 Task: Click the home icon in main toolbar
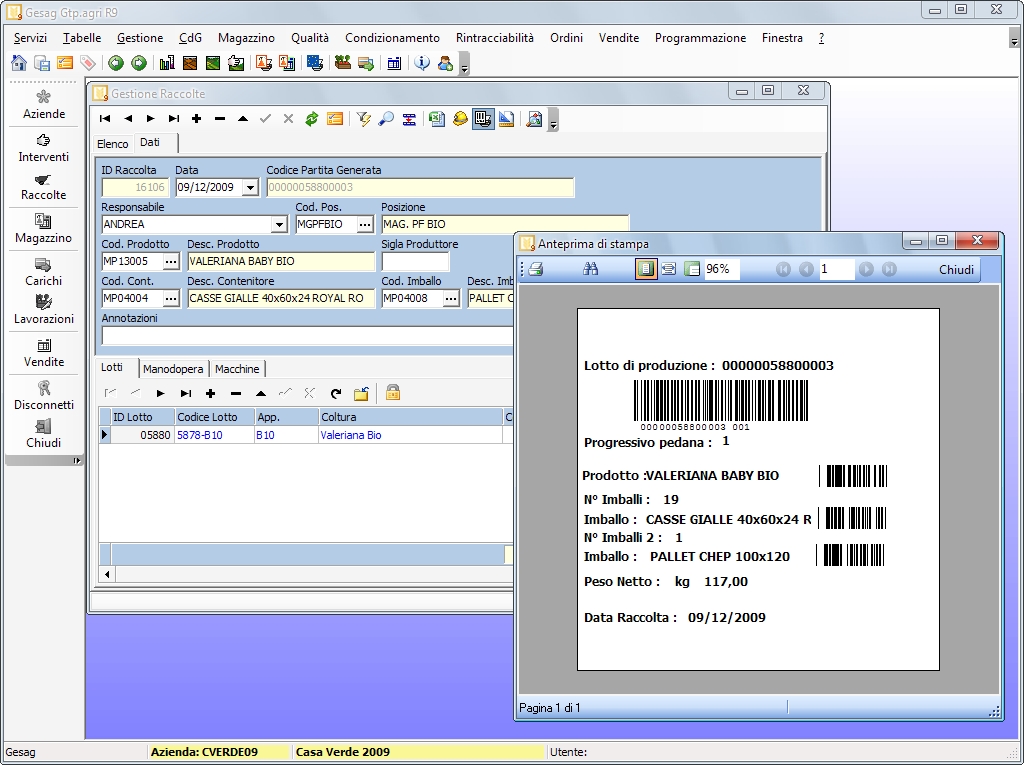click(19, 63)
